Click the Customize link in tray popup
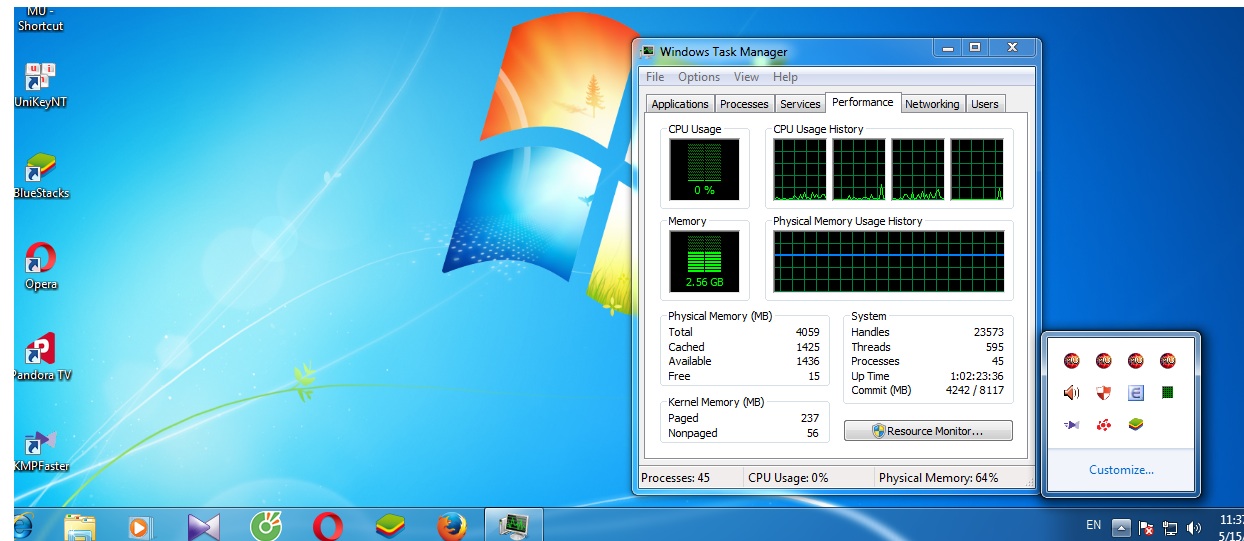Image resolution: width=1244 pixels, height=541 pixels. (1121, 470)
